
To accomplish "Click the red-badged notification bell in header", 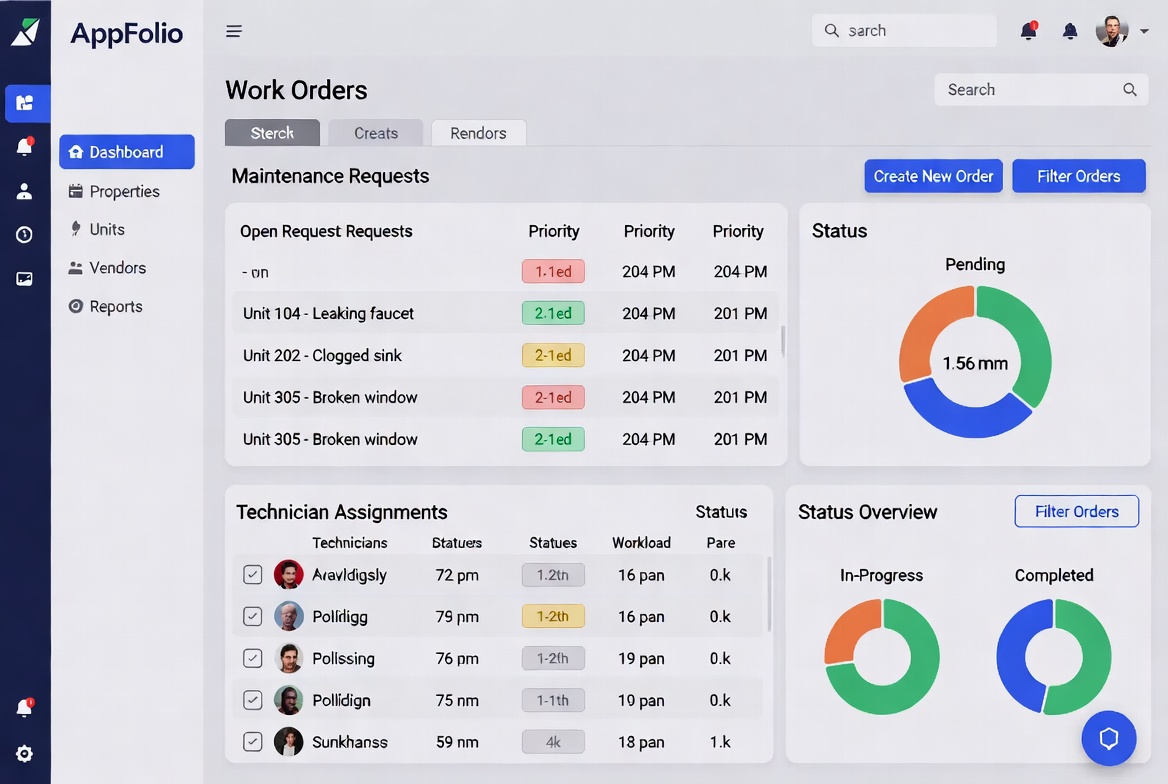I will [1029, 31].
